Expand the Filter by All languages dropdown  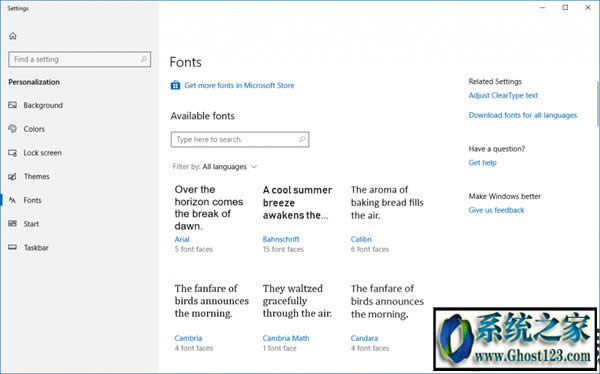pyautogui.click(x=215, y=167)
